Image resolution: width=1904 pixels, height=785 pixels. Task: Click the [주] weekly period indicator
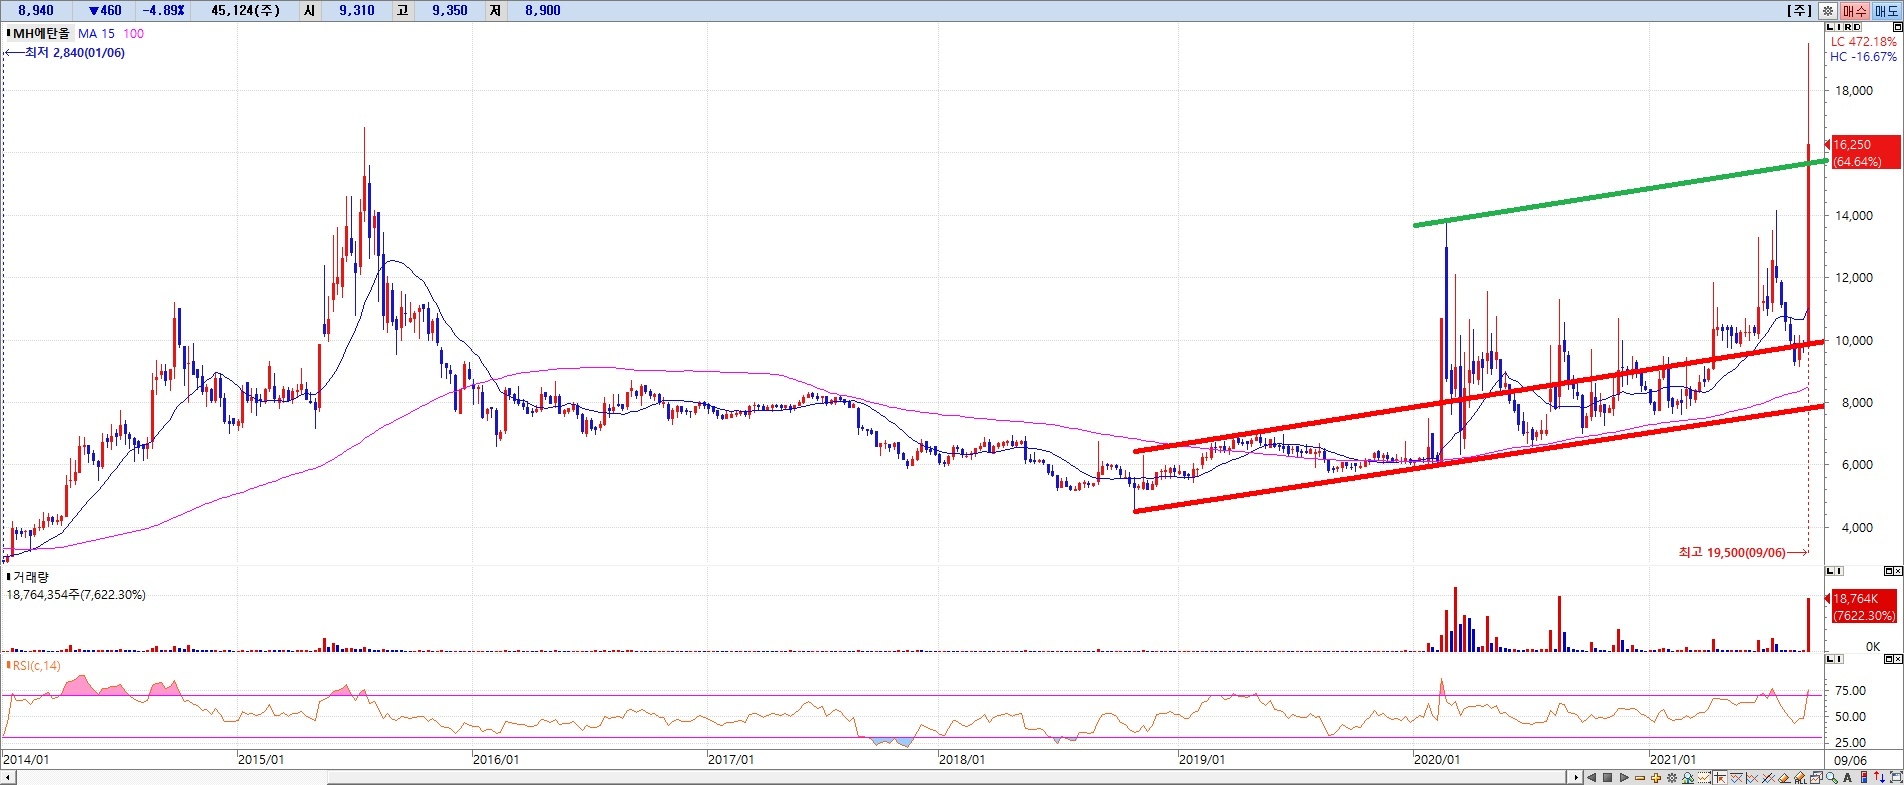[1800, 10]
